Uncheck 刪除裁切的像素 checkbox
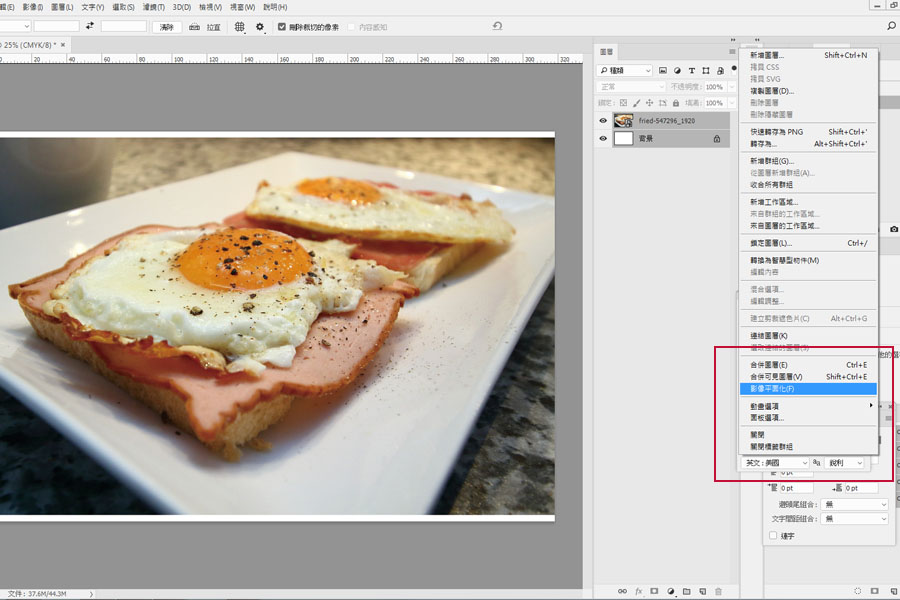This screenshot has width=900, height=600. [282, 26]
